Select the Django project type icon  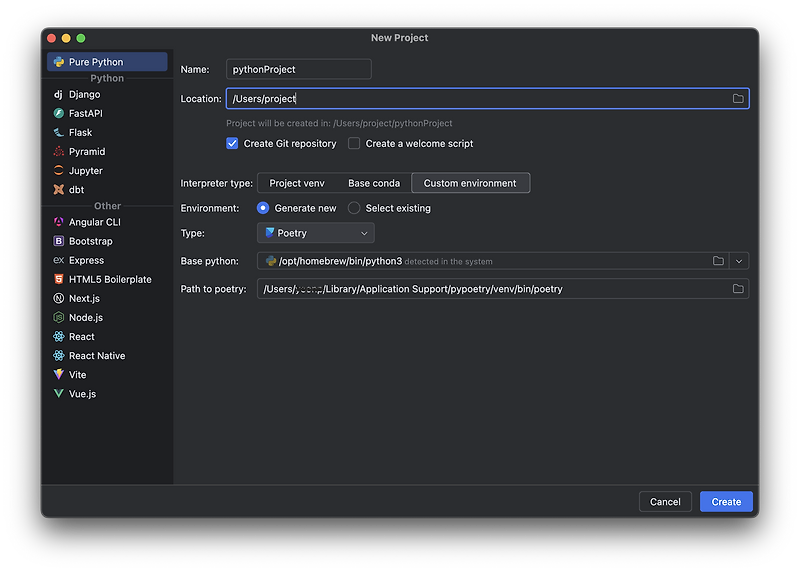point(59,94)
